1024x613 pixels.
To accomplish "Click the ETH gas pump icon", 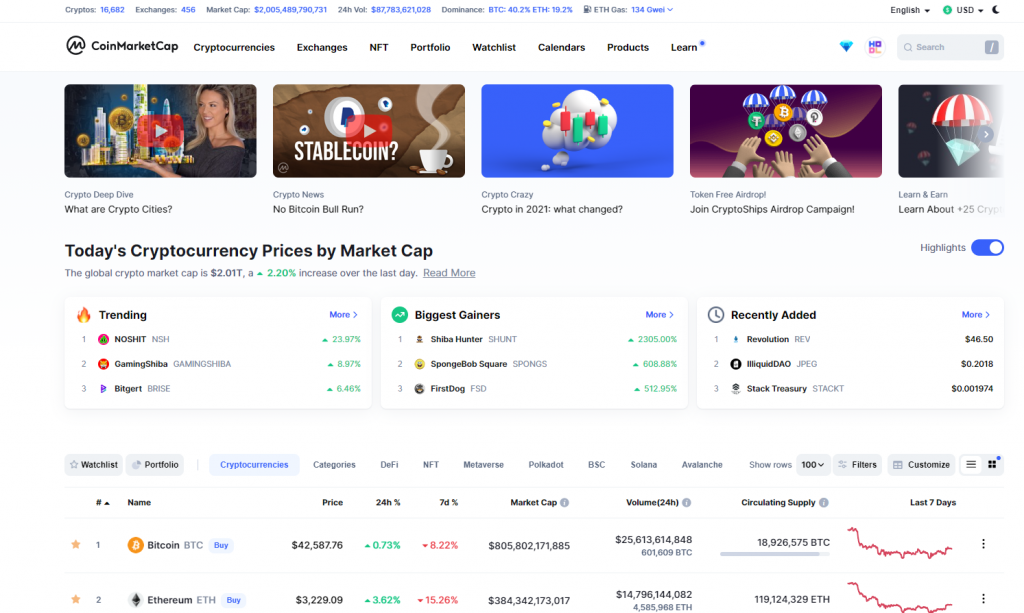I will click(587, 10).
